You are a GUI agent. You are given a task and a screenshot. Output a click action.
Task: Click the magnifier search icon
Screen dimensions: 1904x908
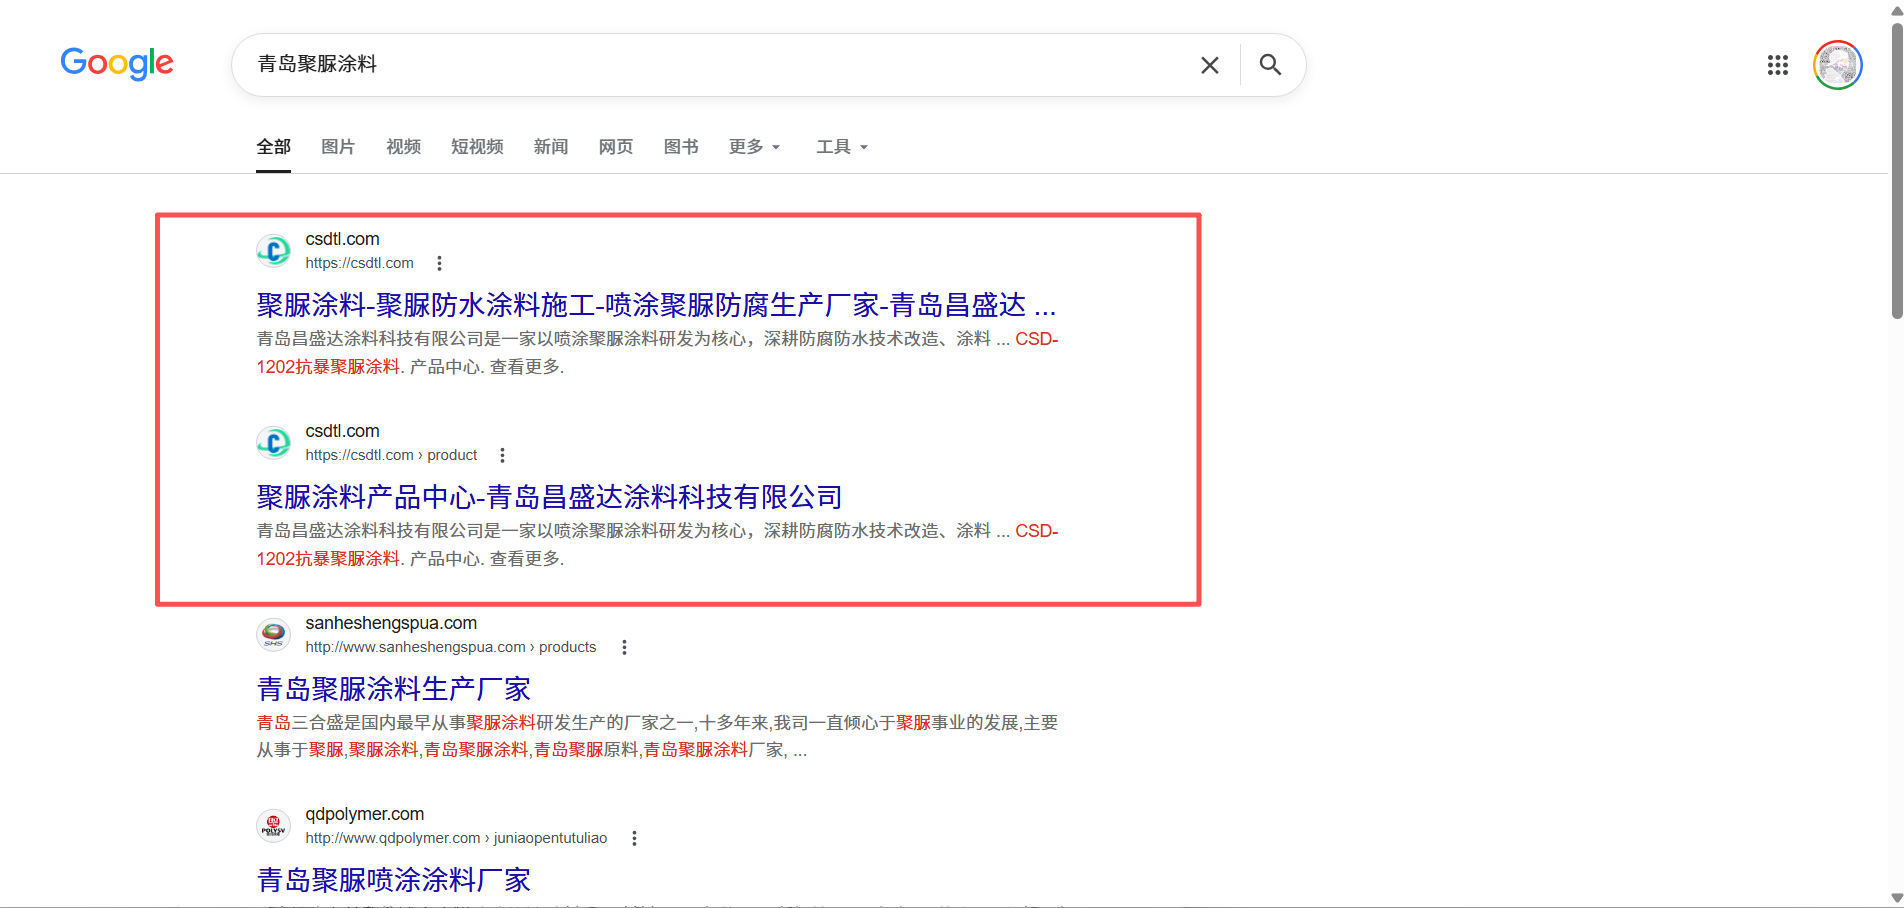click(1270, 65)
